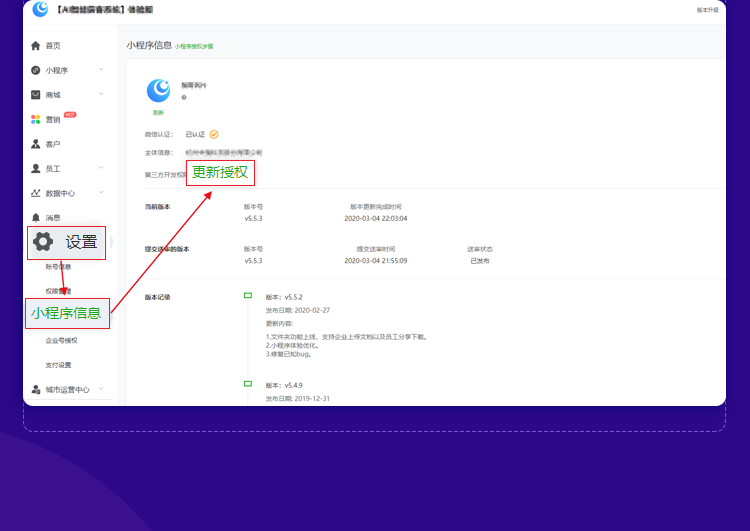The image size is (750, 531).
Task: Click the colorful 营销 marketing icon
Action: pos(36,120)
